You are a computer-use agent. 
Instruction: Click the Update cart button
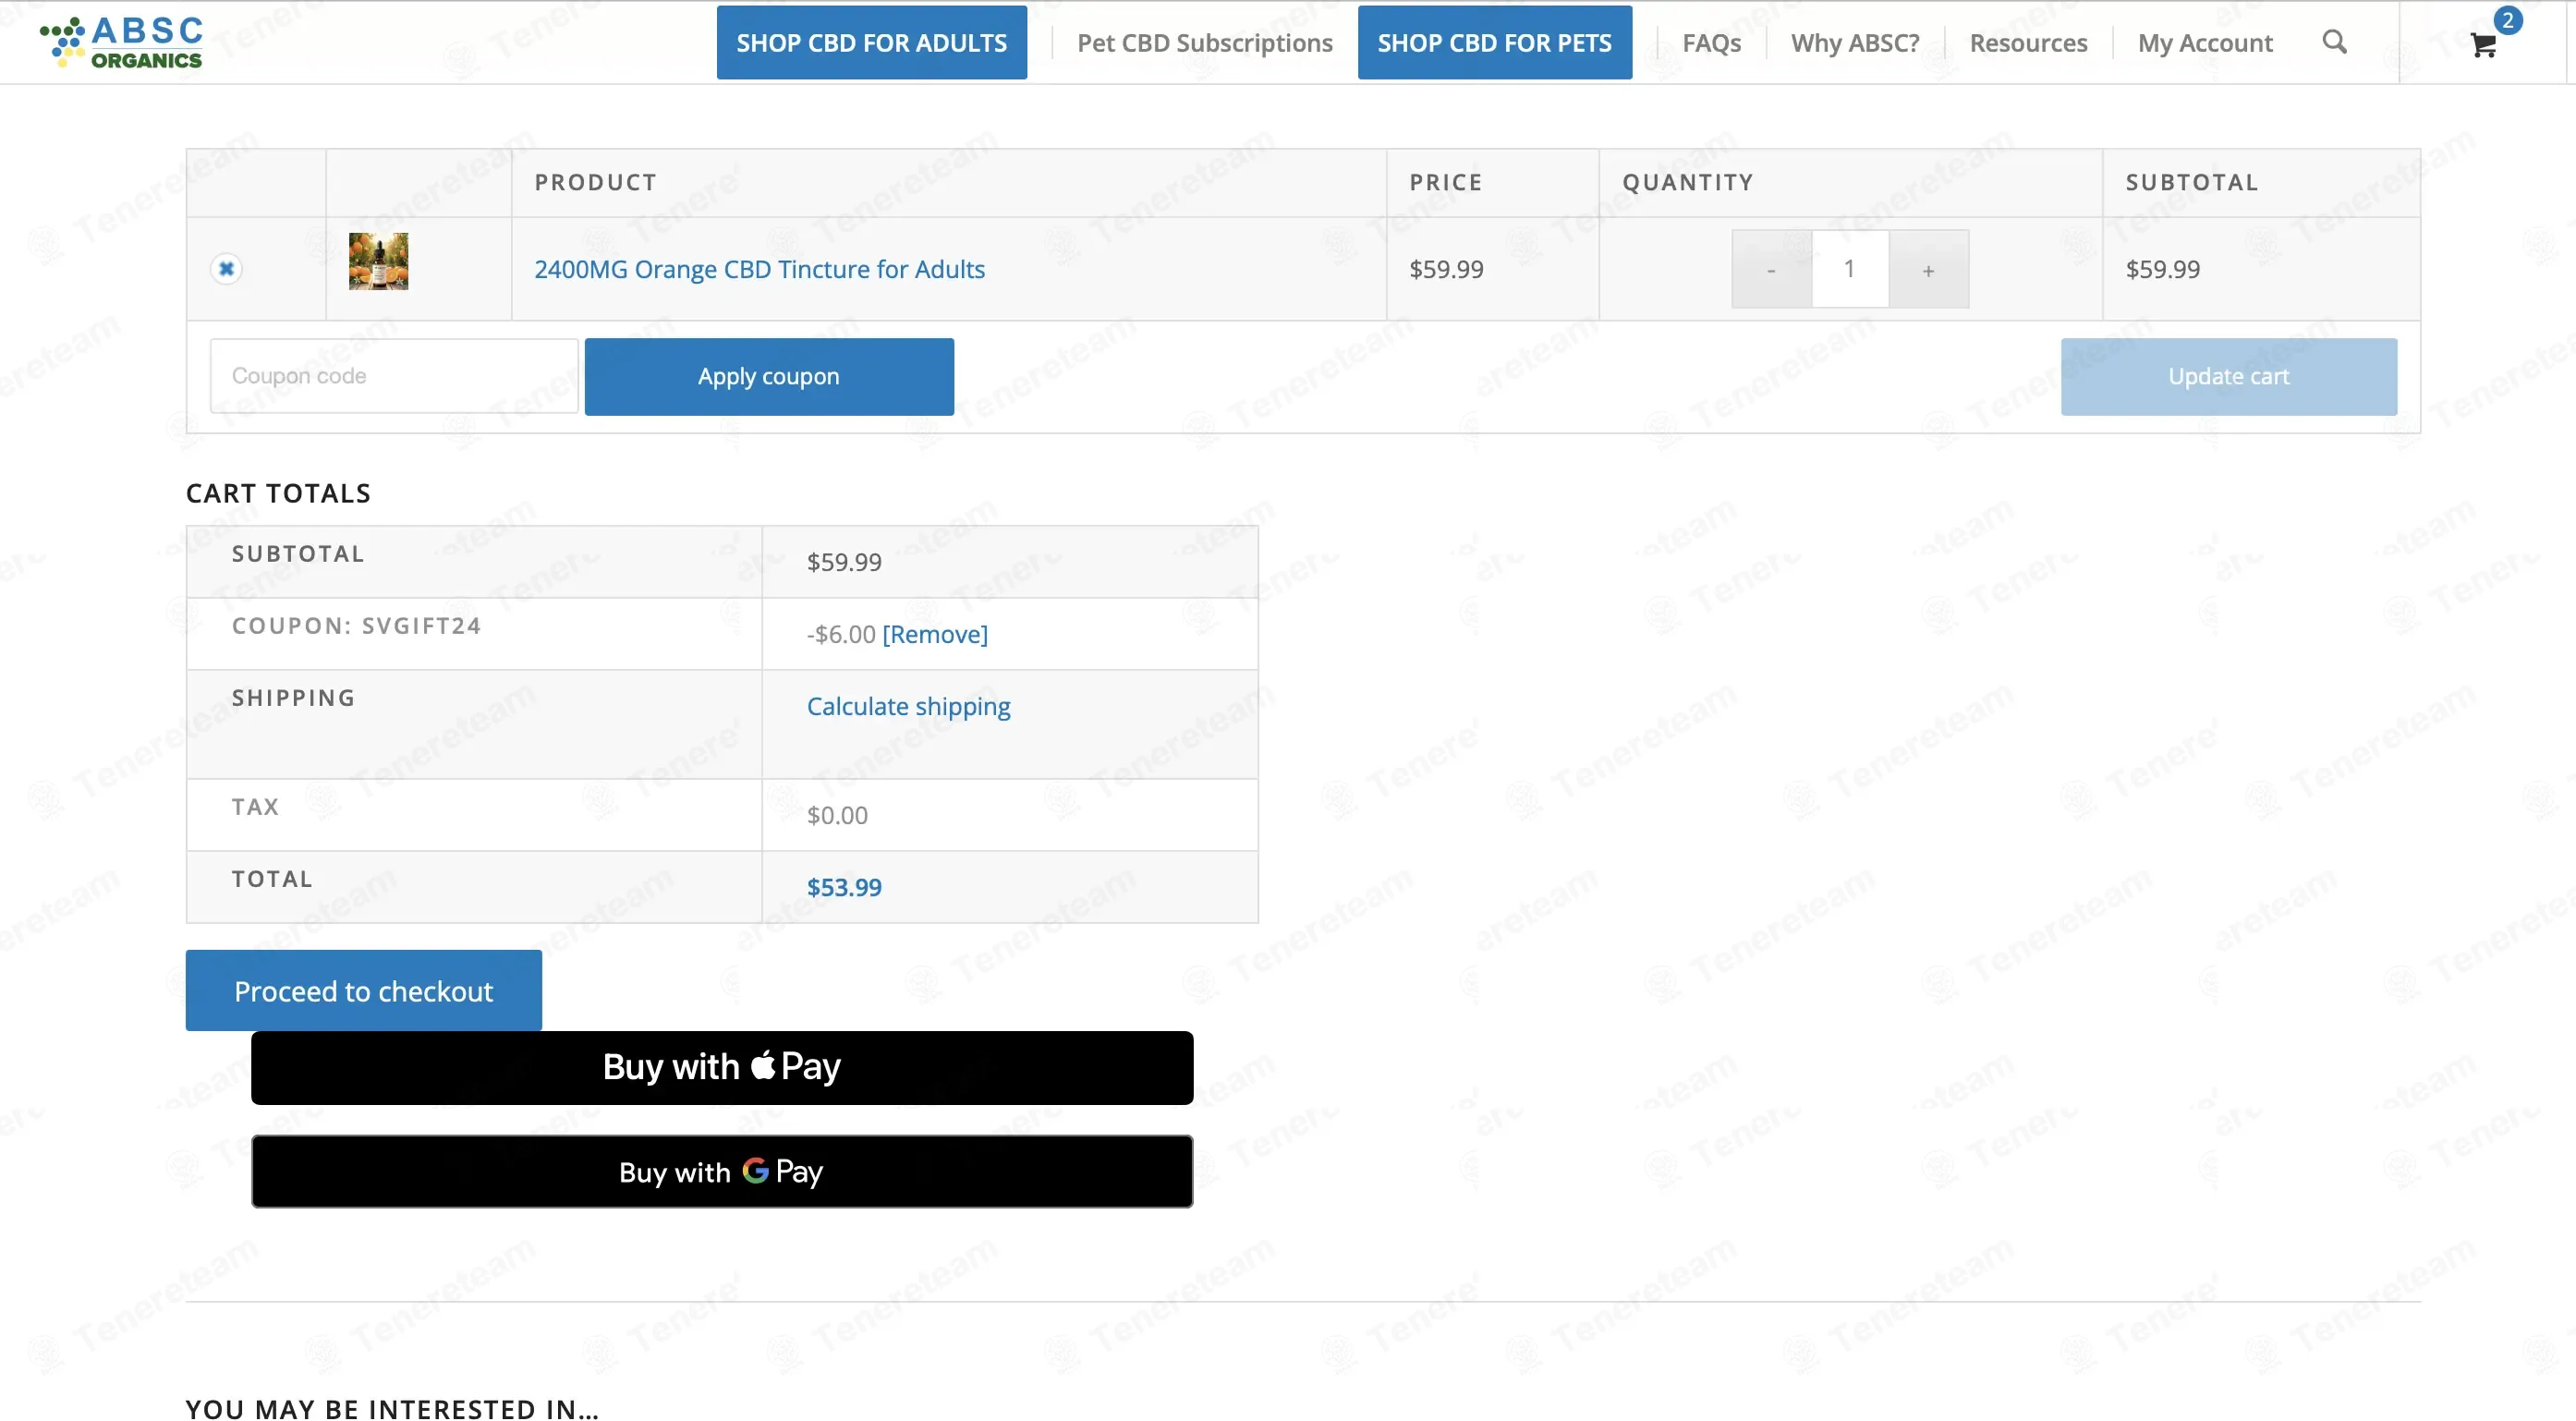[2228, 376]
